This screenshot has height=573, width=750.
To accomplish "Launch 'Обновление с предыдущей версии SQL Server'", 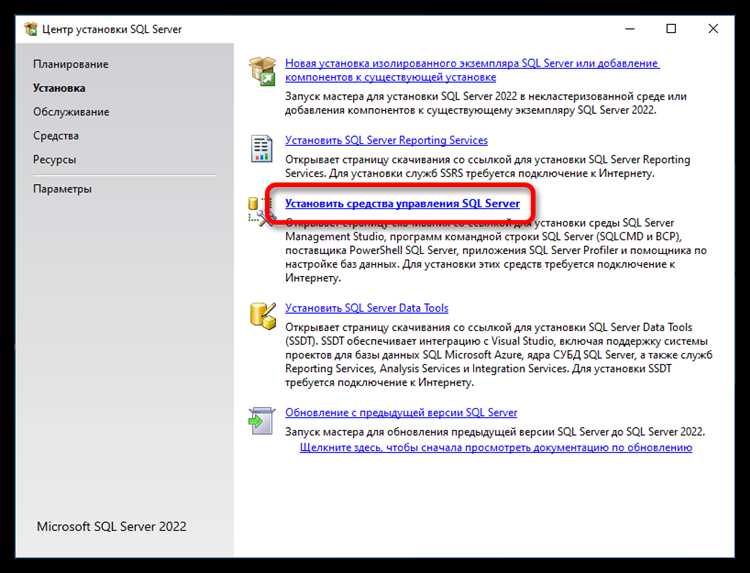I will click(401, 412).
